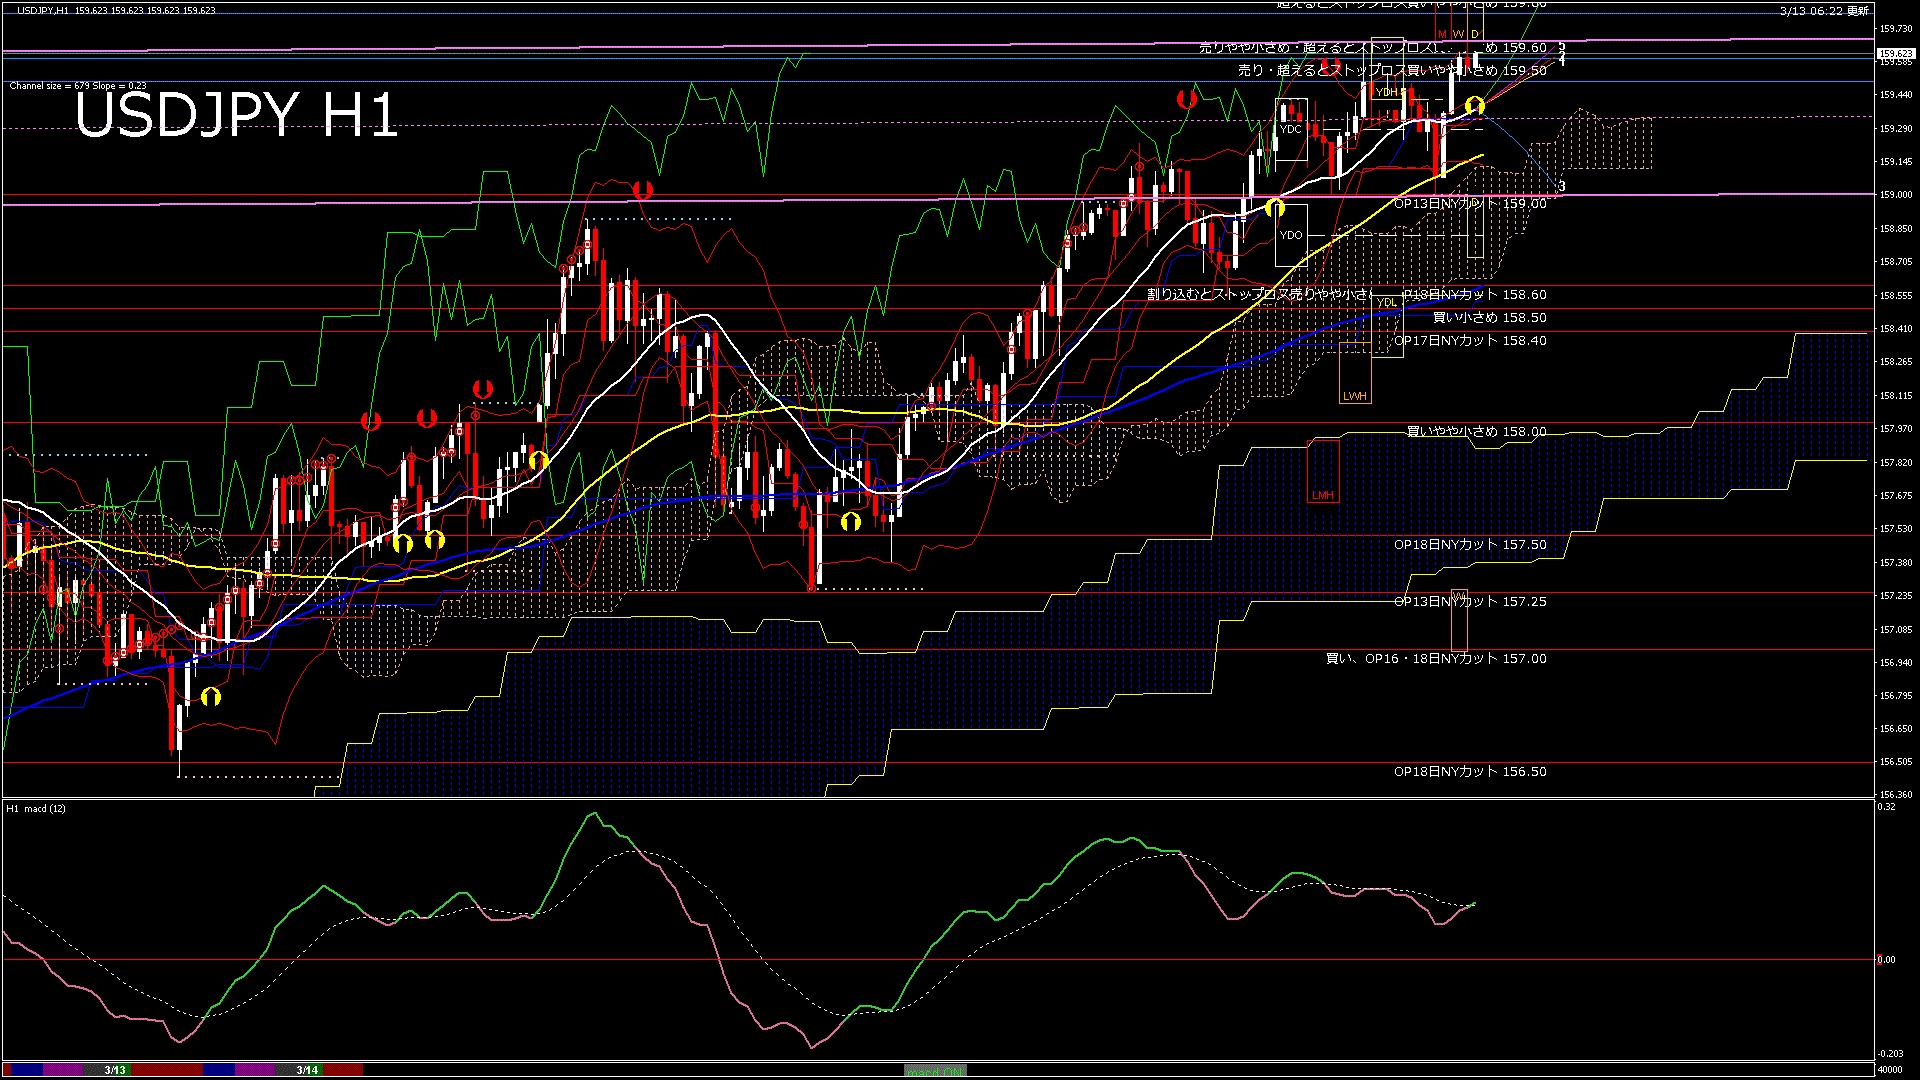
Task: Click the 買い小さめ 158.50 order label
Action: 1489,317
